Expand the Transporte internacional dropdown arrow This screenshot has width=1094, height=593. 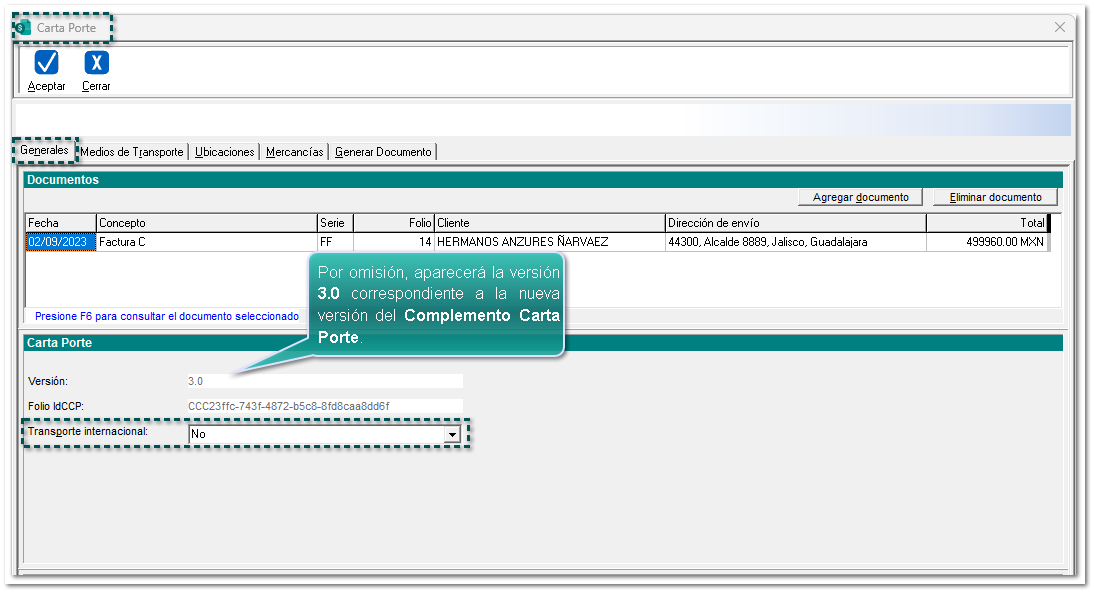point(452,434)
